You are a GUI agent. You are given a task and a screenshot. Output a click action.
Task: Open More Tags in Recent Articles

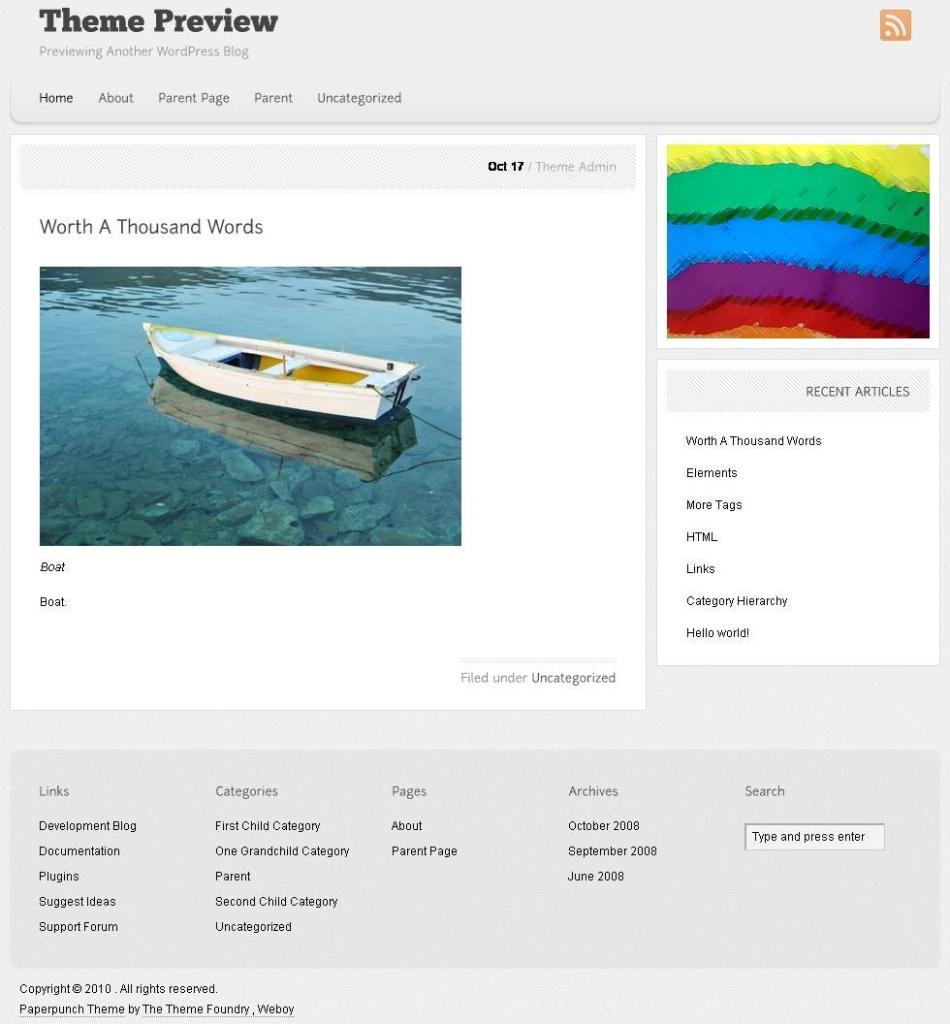(714, 505)
